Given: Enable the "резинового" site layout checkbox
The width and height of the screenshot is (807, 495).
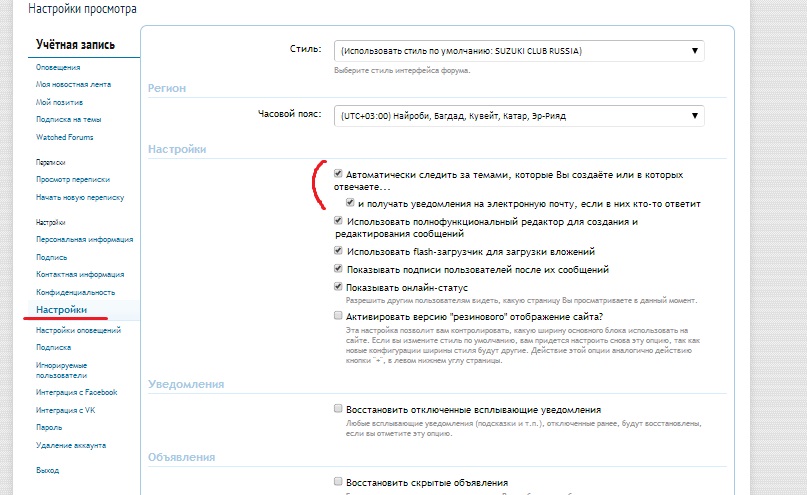Looking at the screenshot, I should (339, 316).
